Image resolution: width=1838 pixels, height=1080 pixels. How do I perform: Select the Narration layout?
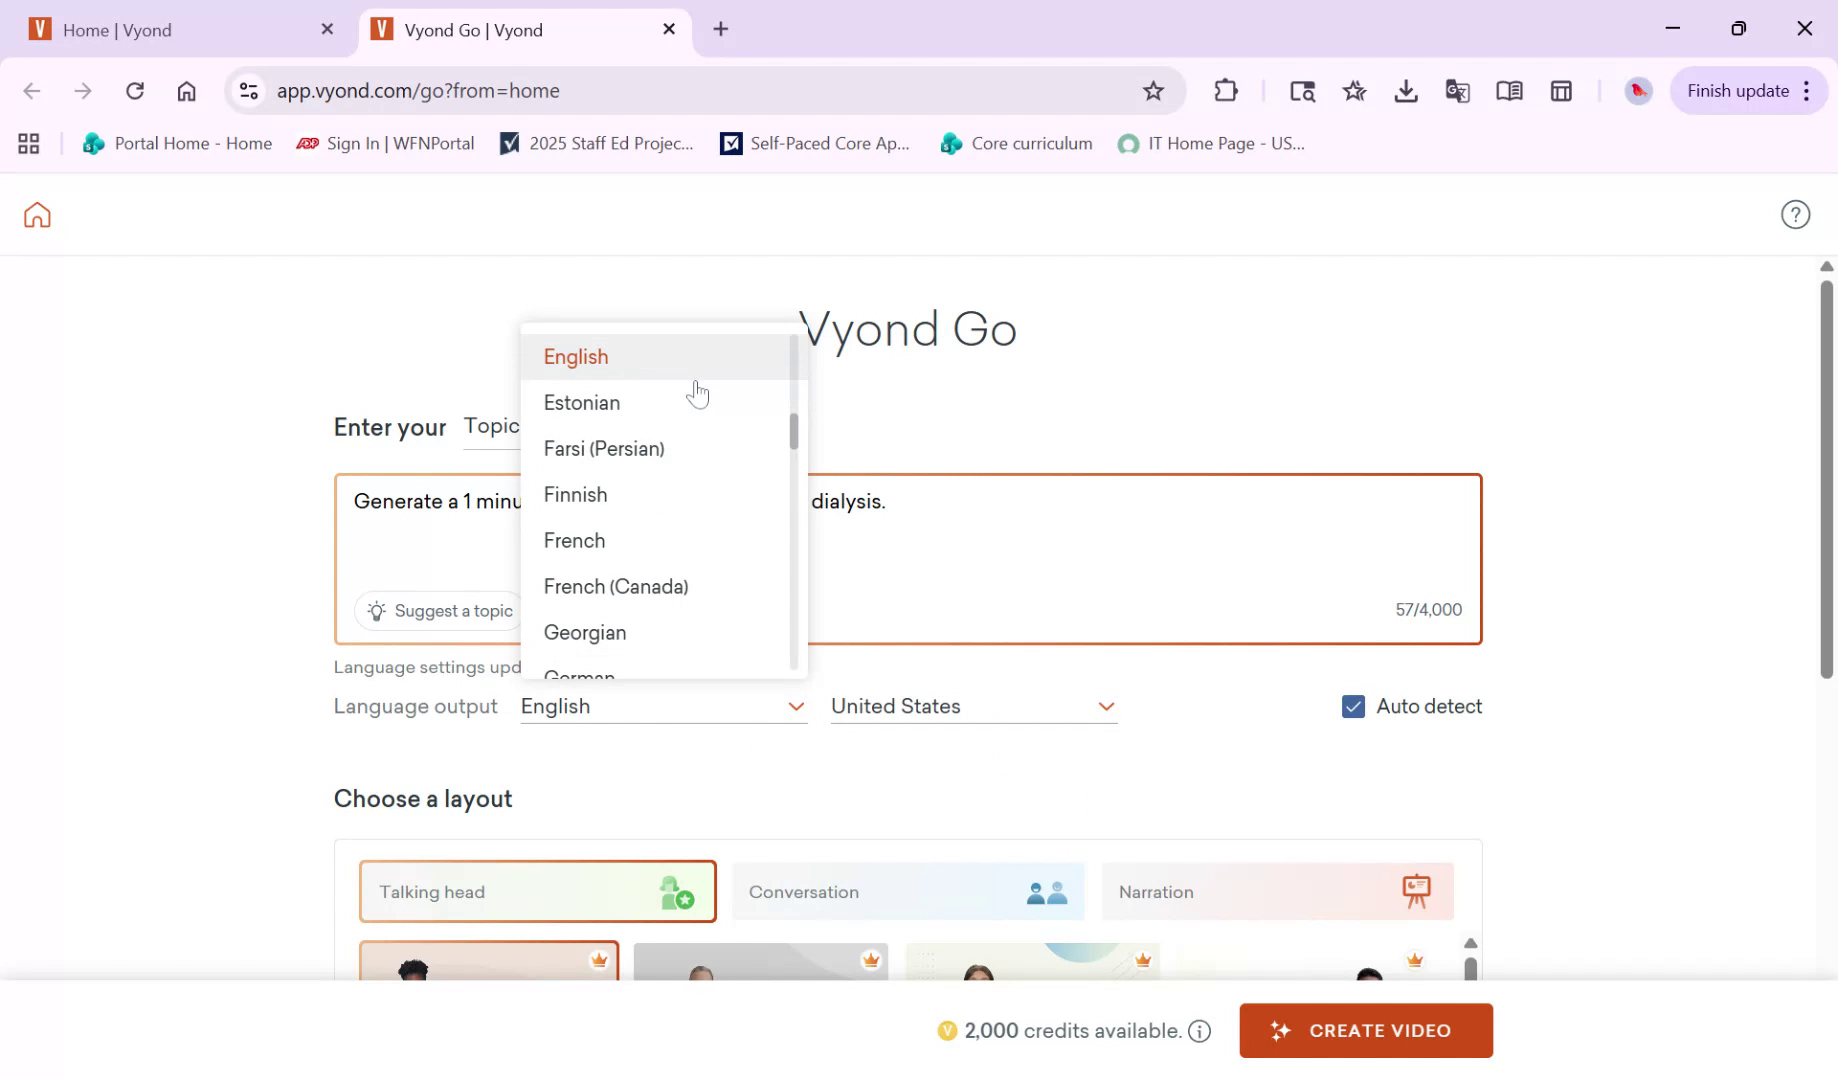1277,891
